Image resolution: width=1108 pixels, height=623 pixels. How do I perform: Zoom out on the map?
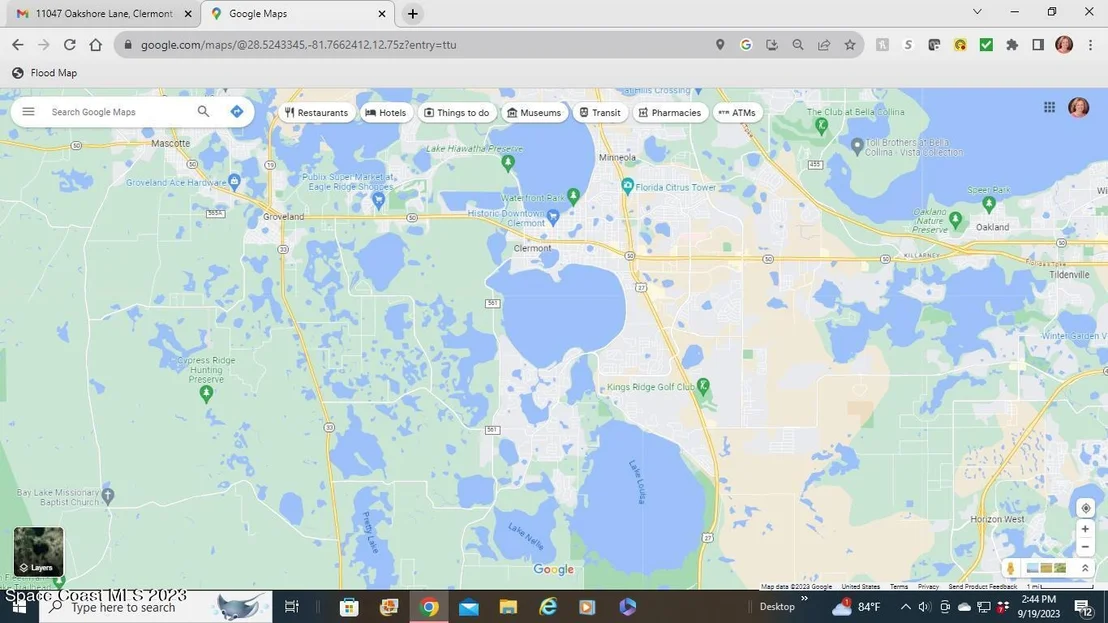point(1085,547)
